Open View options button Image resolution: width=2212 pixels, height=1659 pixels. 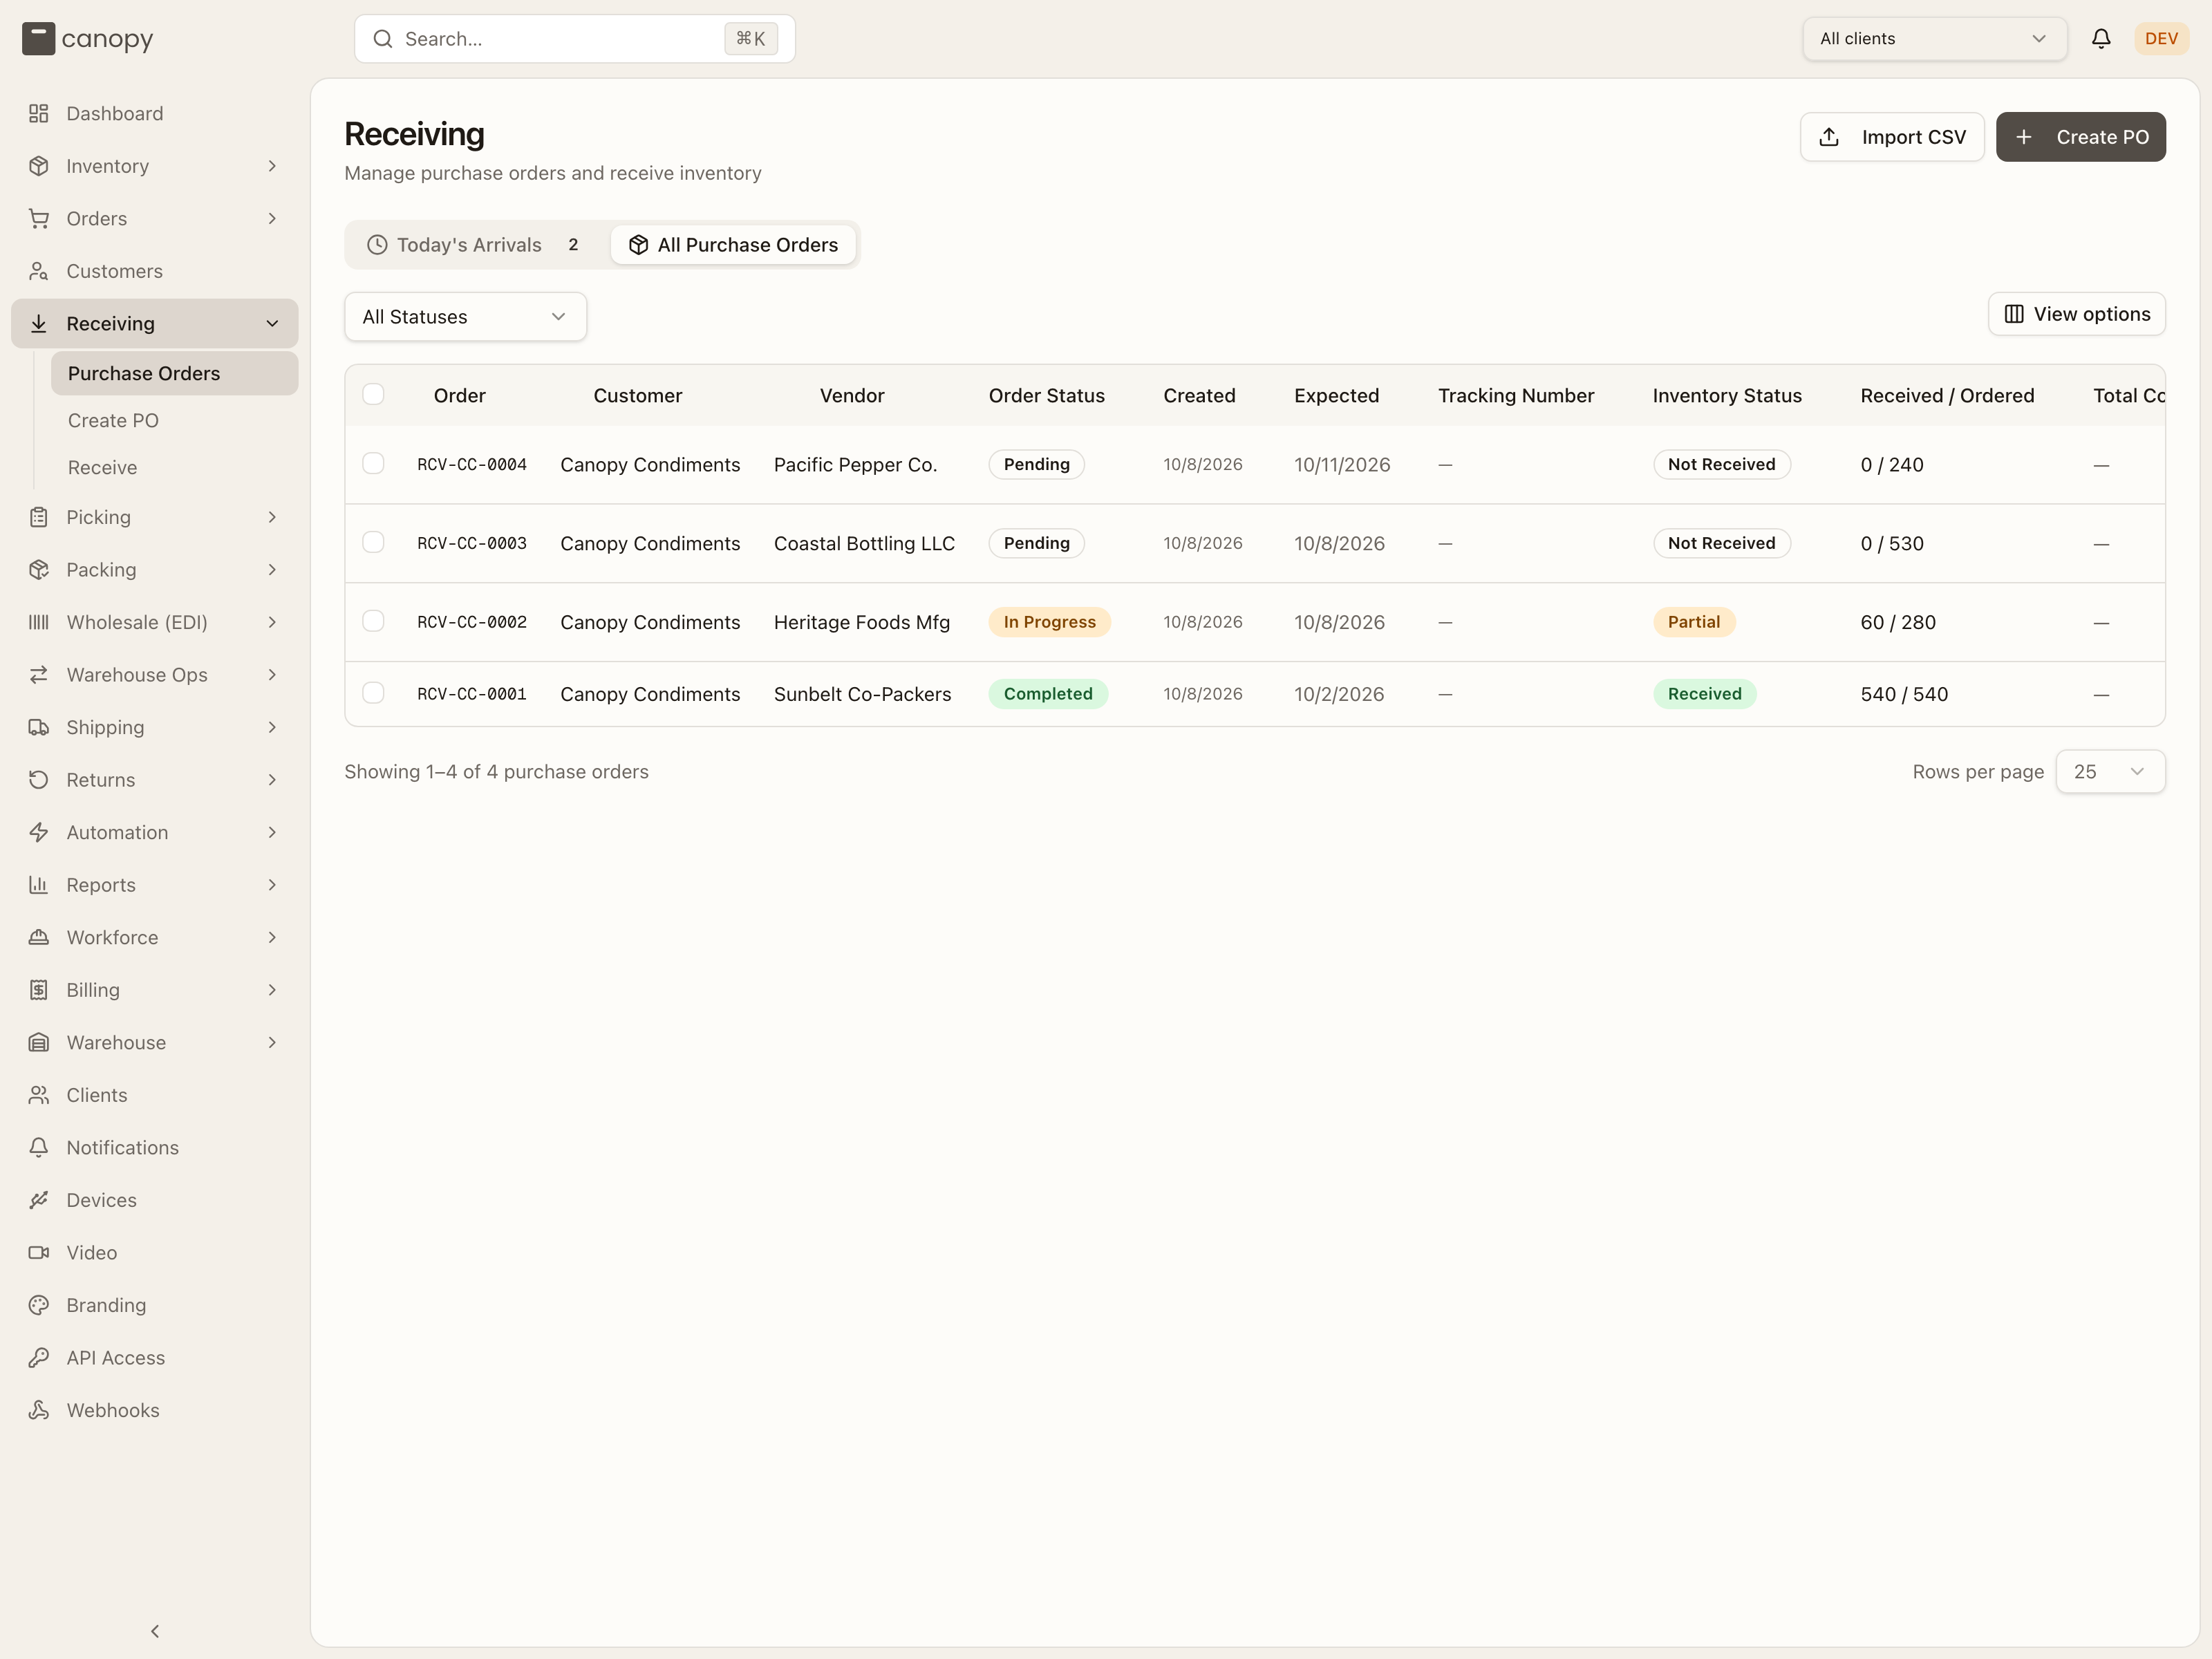(x=2077, y=314)
